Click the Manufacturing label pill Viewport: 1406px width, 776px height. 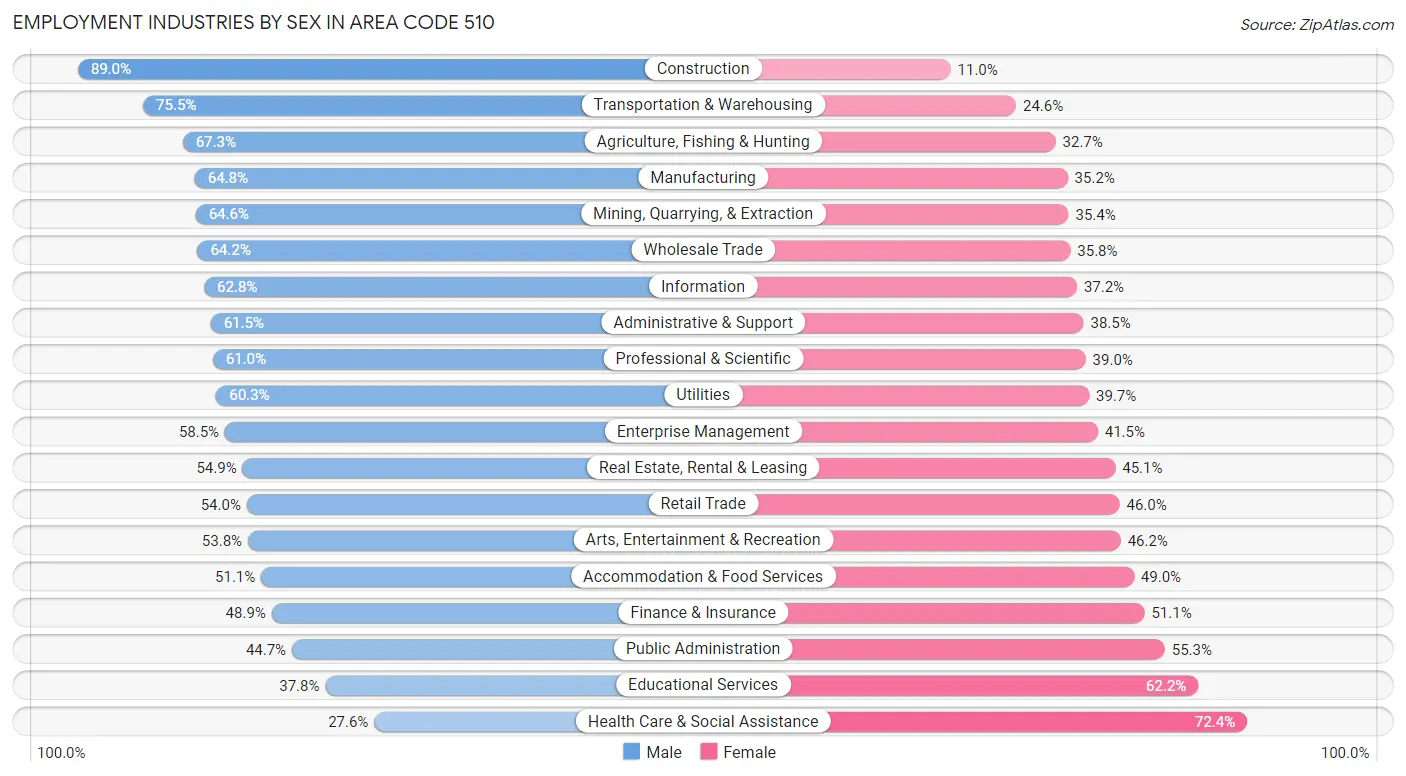point(703,178)
